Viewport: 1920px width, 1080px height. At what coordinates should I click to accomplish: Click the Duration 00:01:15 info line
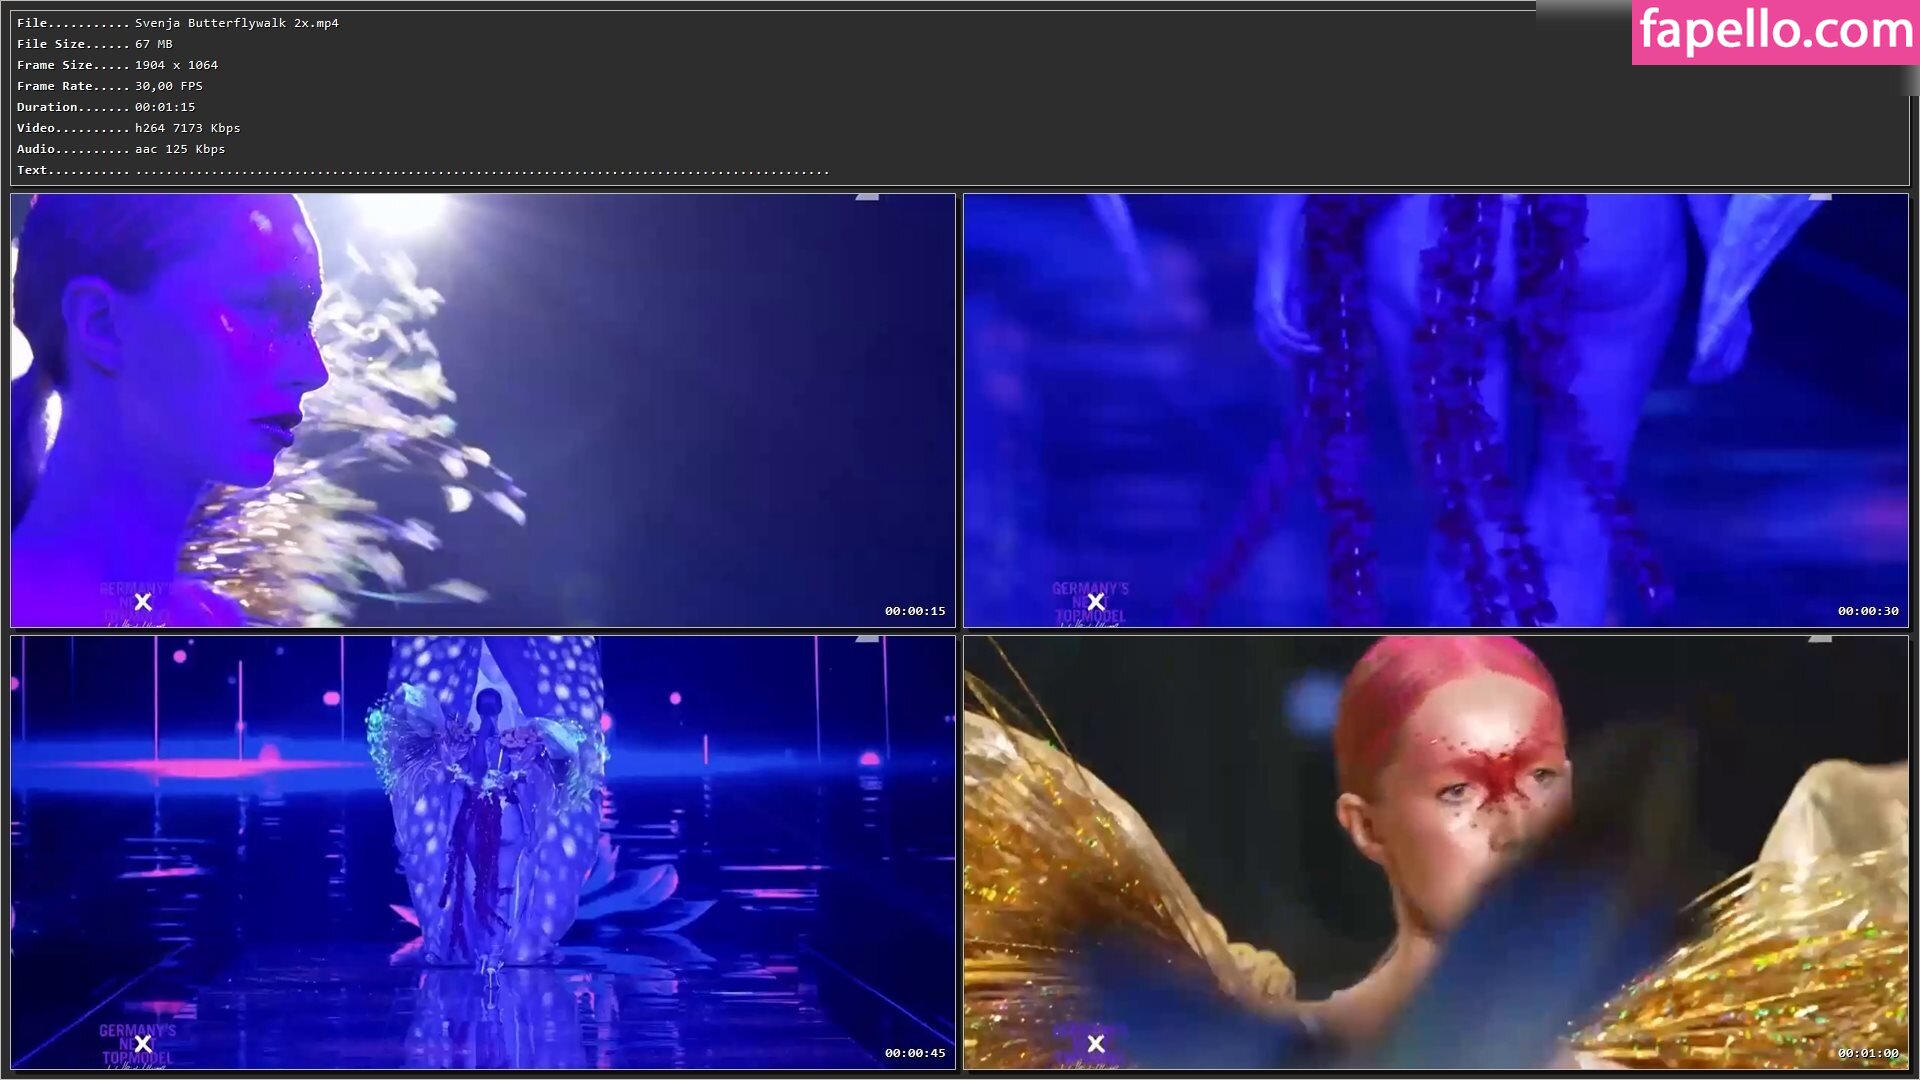106,107
